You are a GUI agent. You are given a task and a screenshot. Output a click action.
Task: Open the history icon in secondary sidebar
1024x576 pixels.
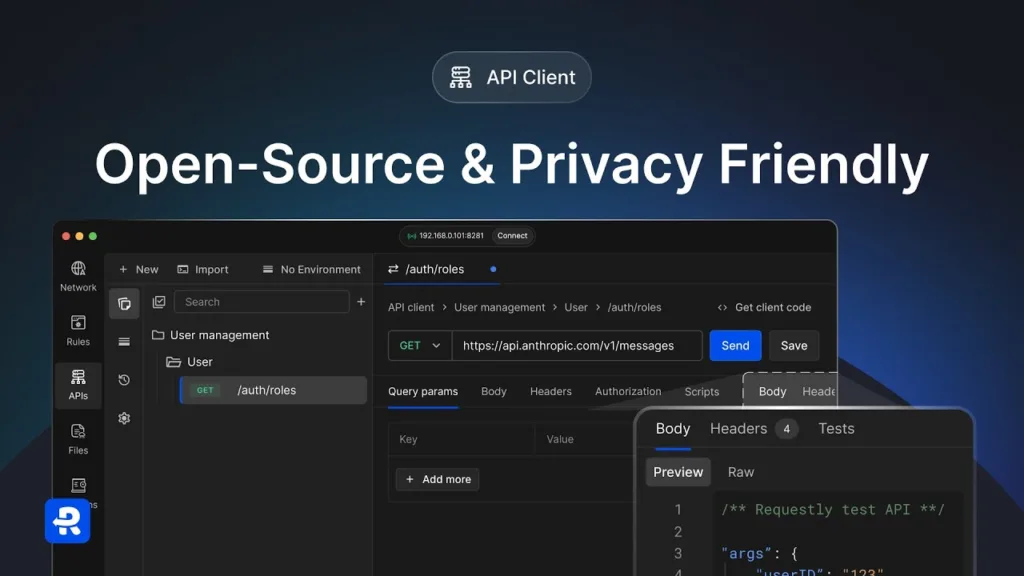point(124,380)
